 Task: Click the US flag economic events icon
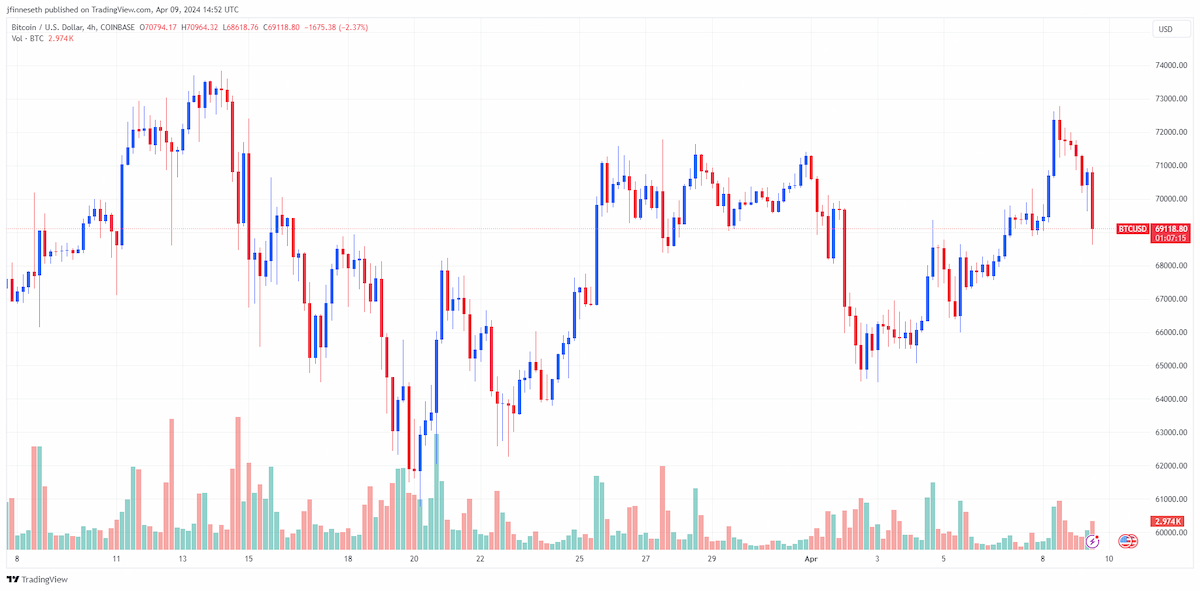(x=1127, y=541)
